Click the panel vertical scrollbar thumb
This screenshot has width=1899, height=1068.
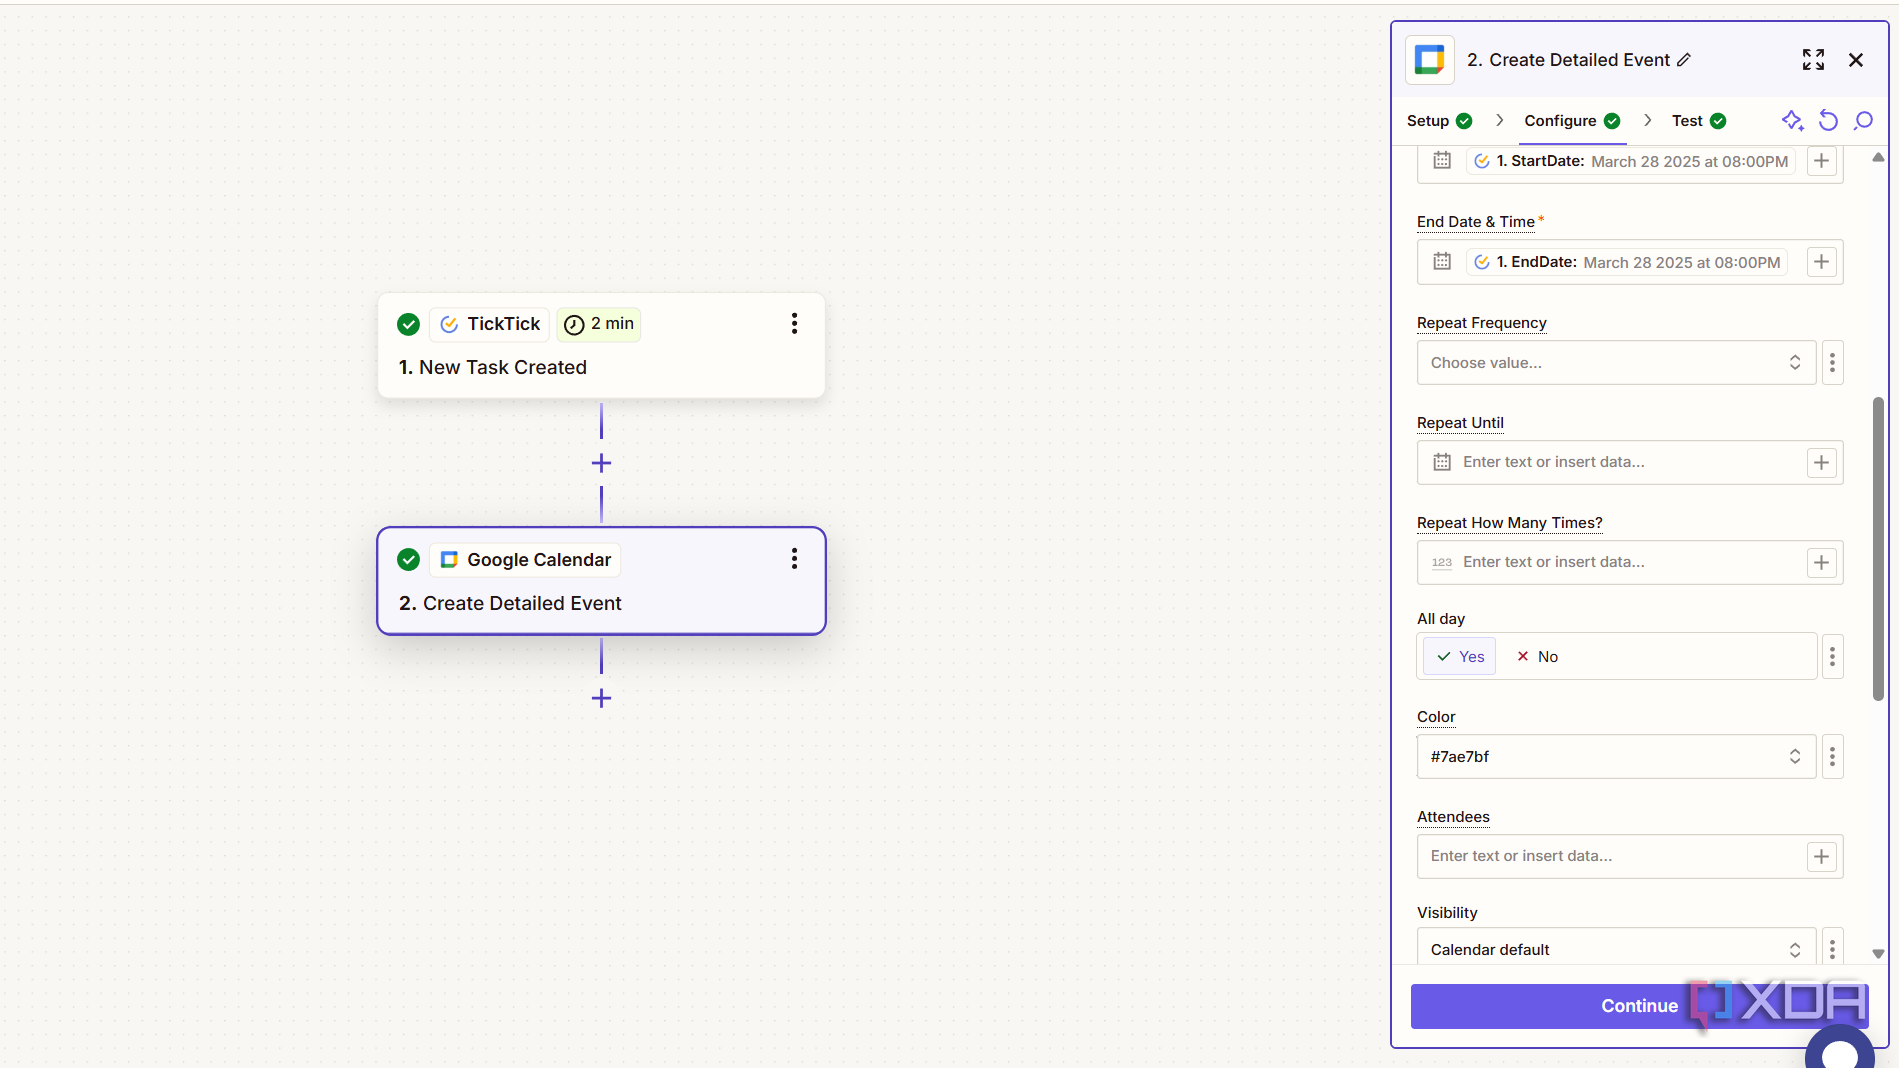pos(1878,548)
